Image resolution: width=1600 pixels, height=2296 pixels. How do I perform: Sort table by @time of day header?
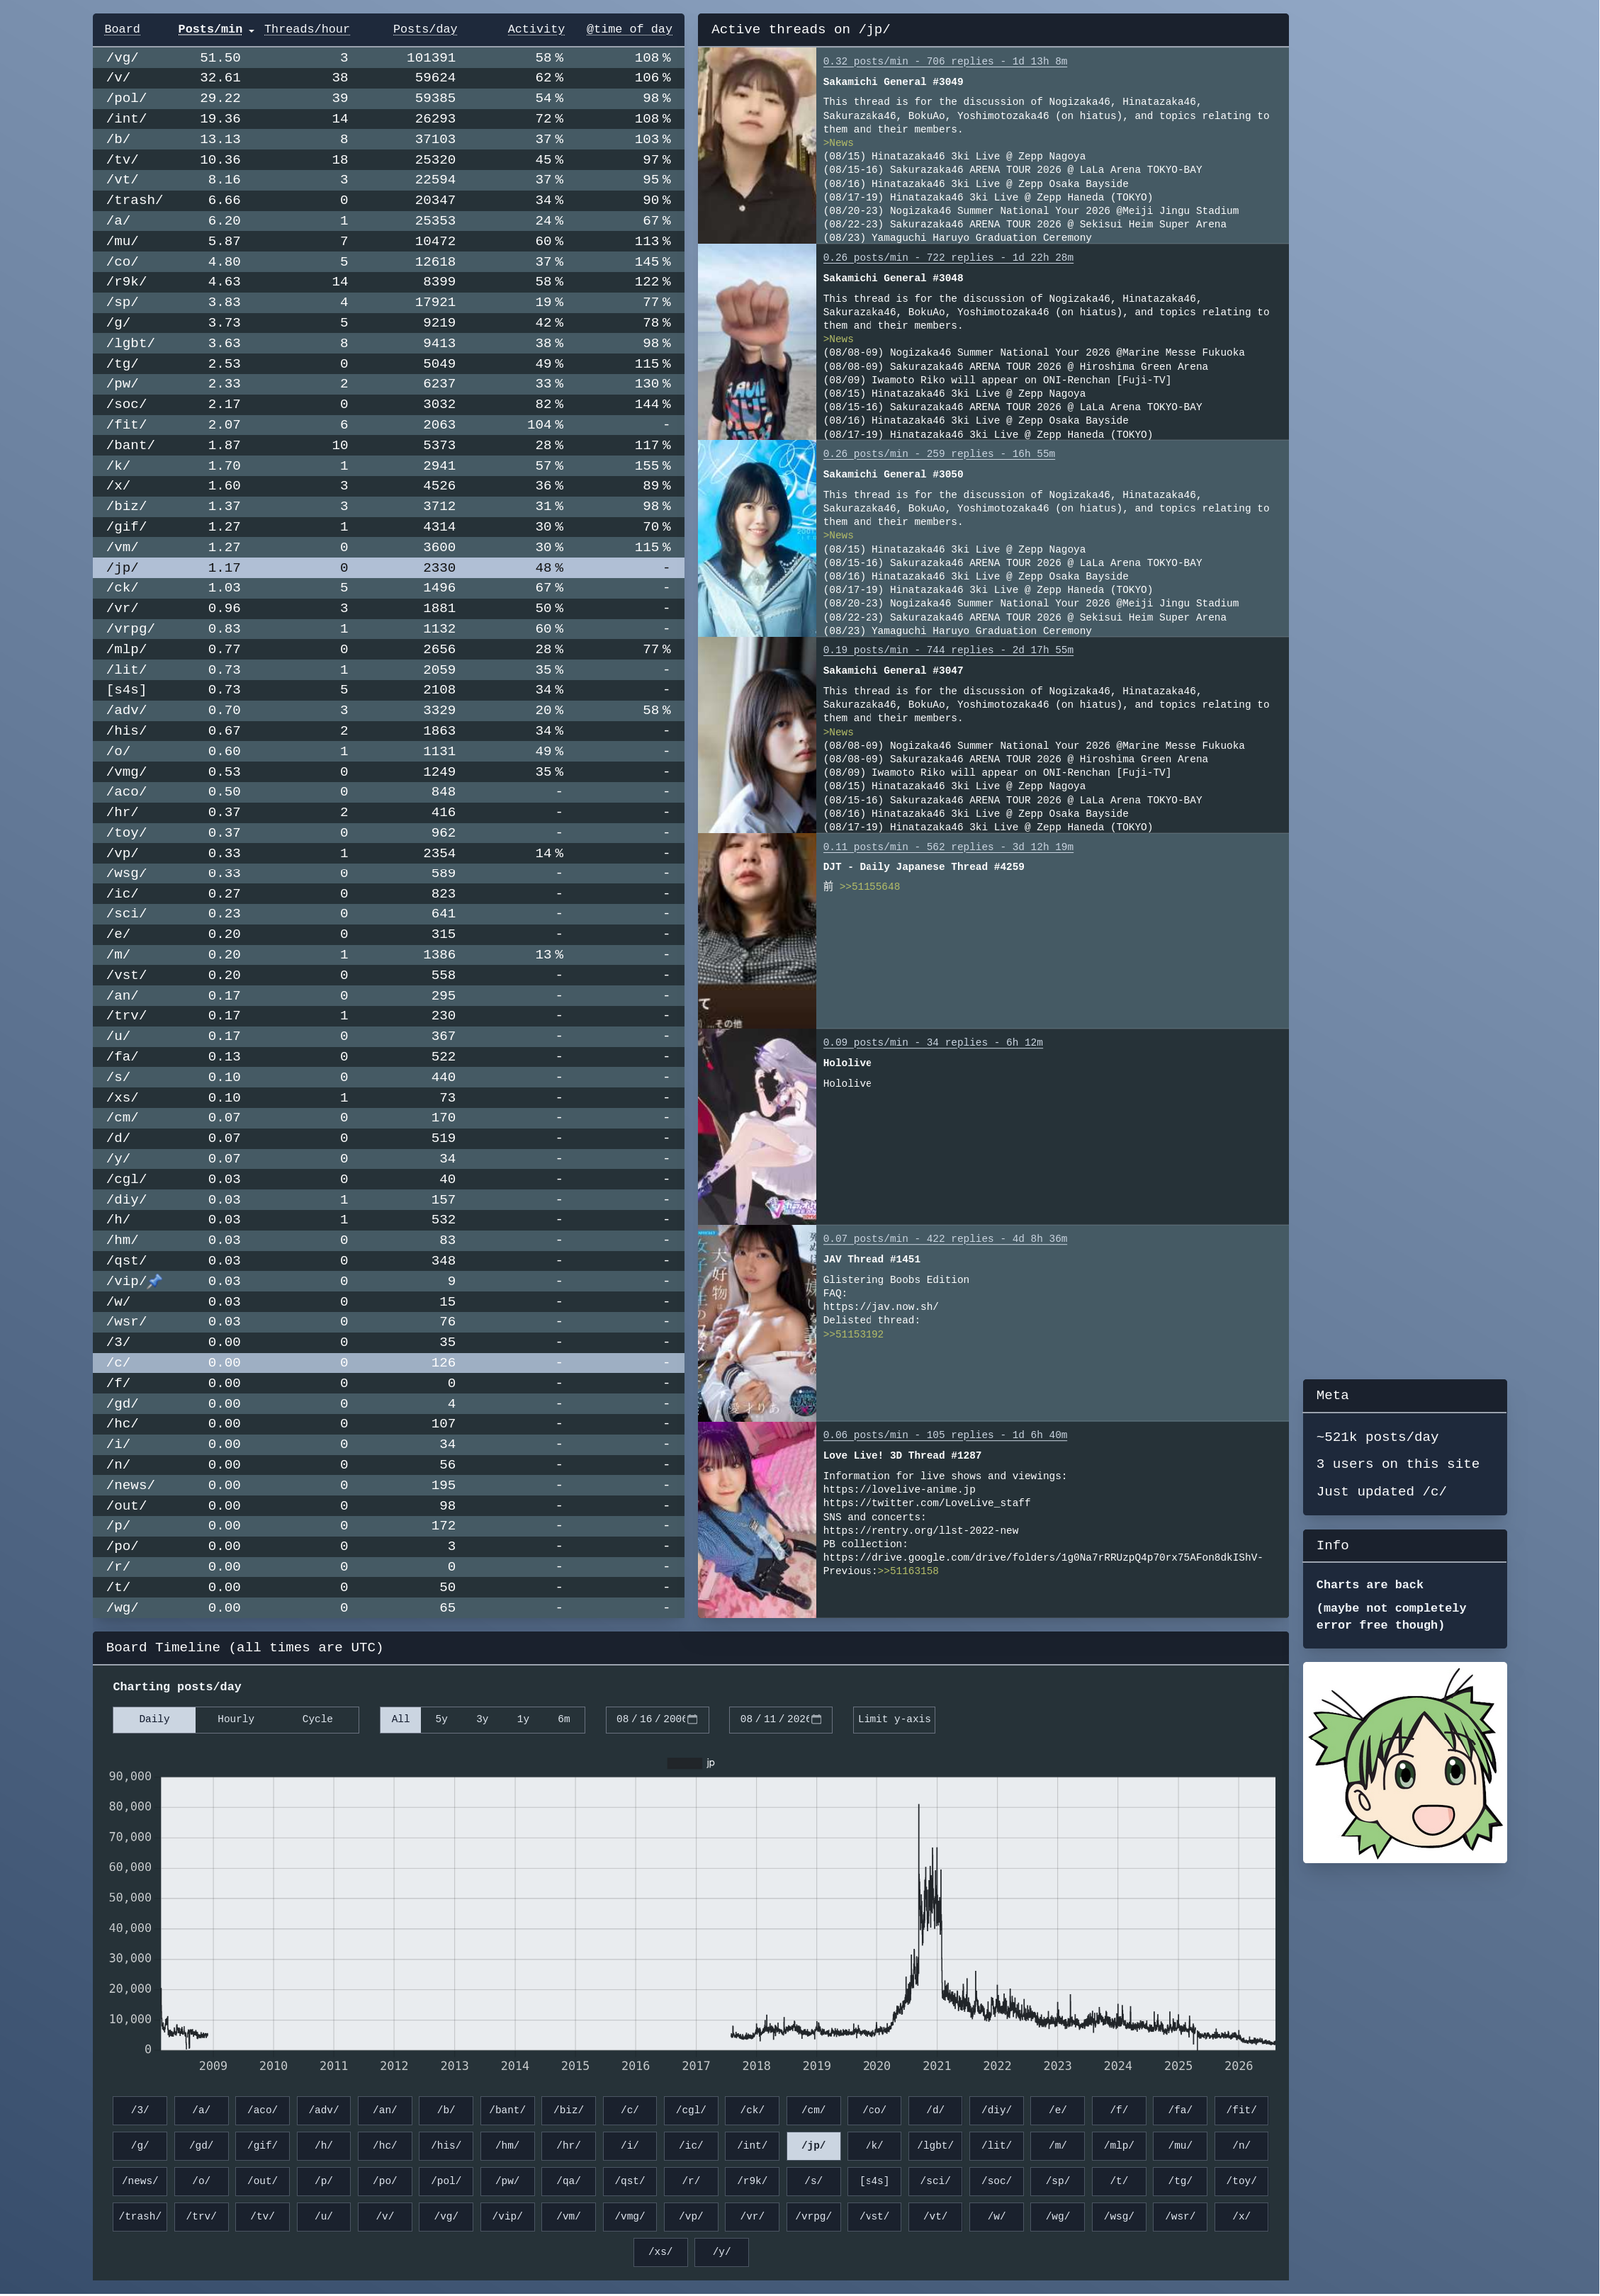pyautogui.click(x=629, y=30)
